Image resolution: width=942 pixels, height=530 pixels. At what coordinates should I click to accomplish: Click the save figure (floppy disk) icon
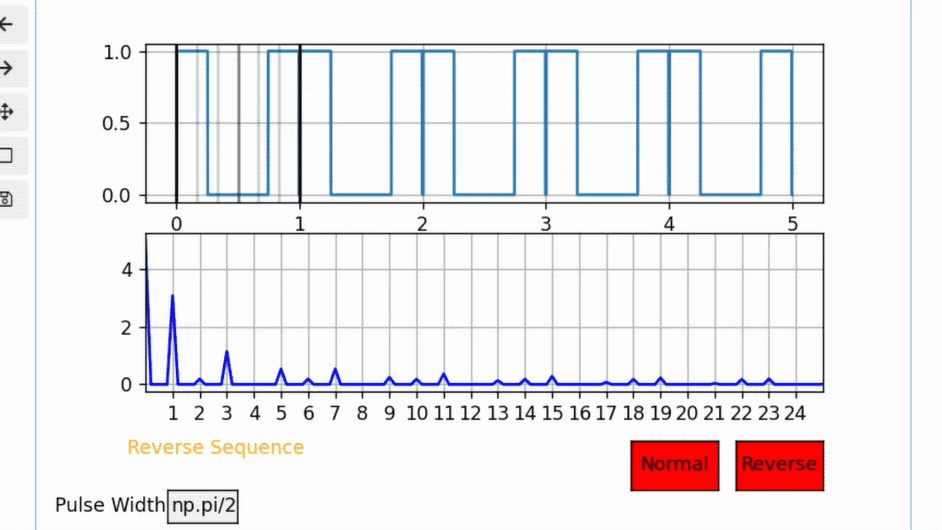pos(6,198)
